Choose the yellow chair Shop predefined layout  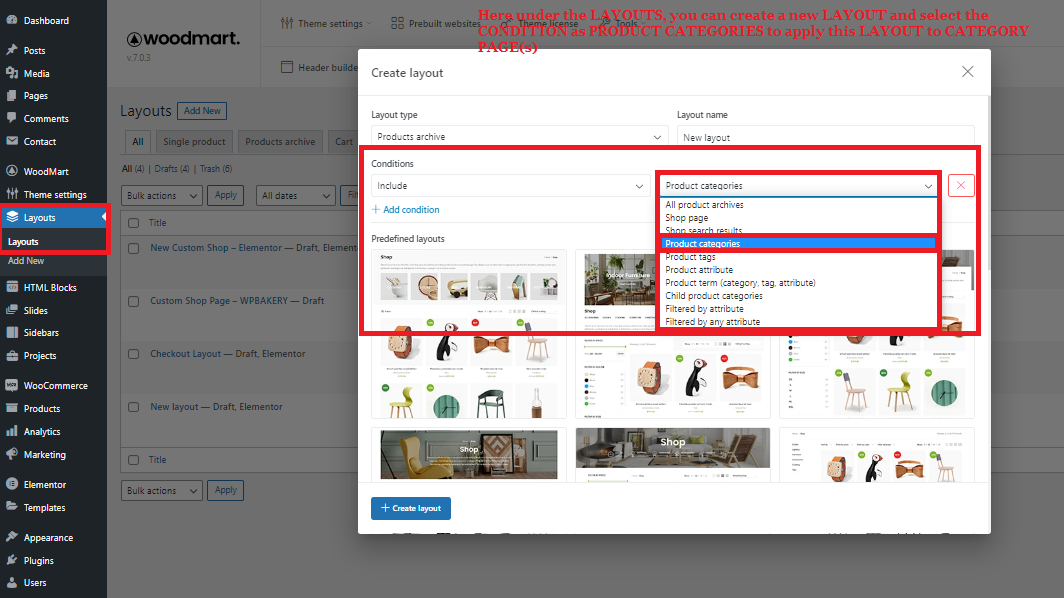click(469, 454)
